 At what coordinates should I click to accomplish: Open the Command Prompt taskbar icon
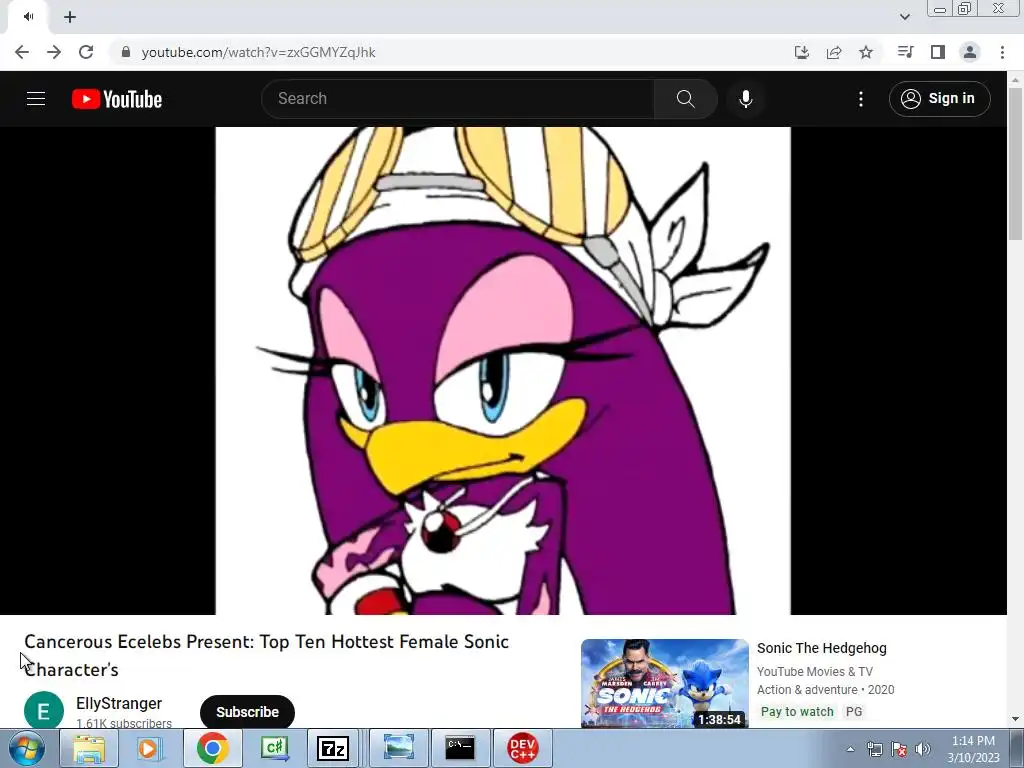[x=460, y=748]
